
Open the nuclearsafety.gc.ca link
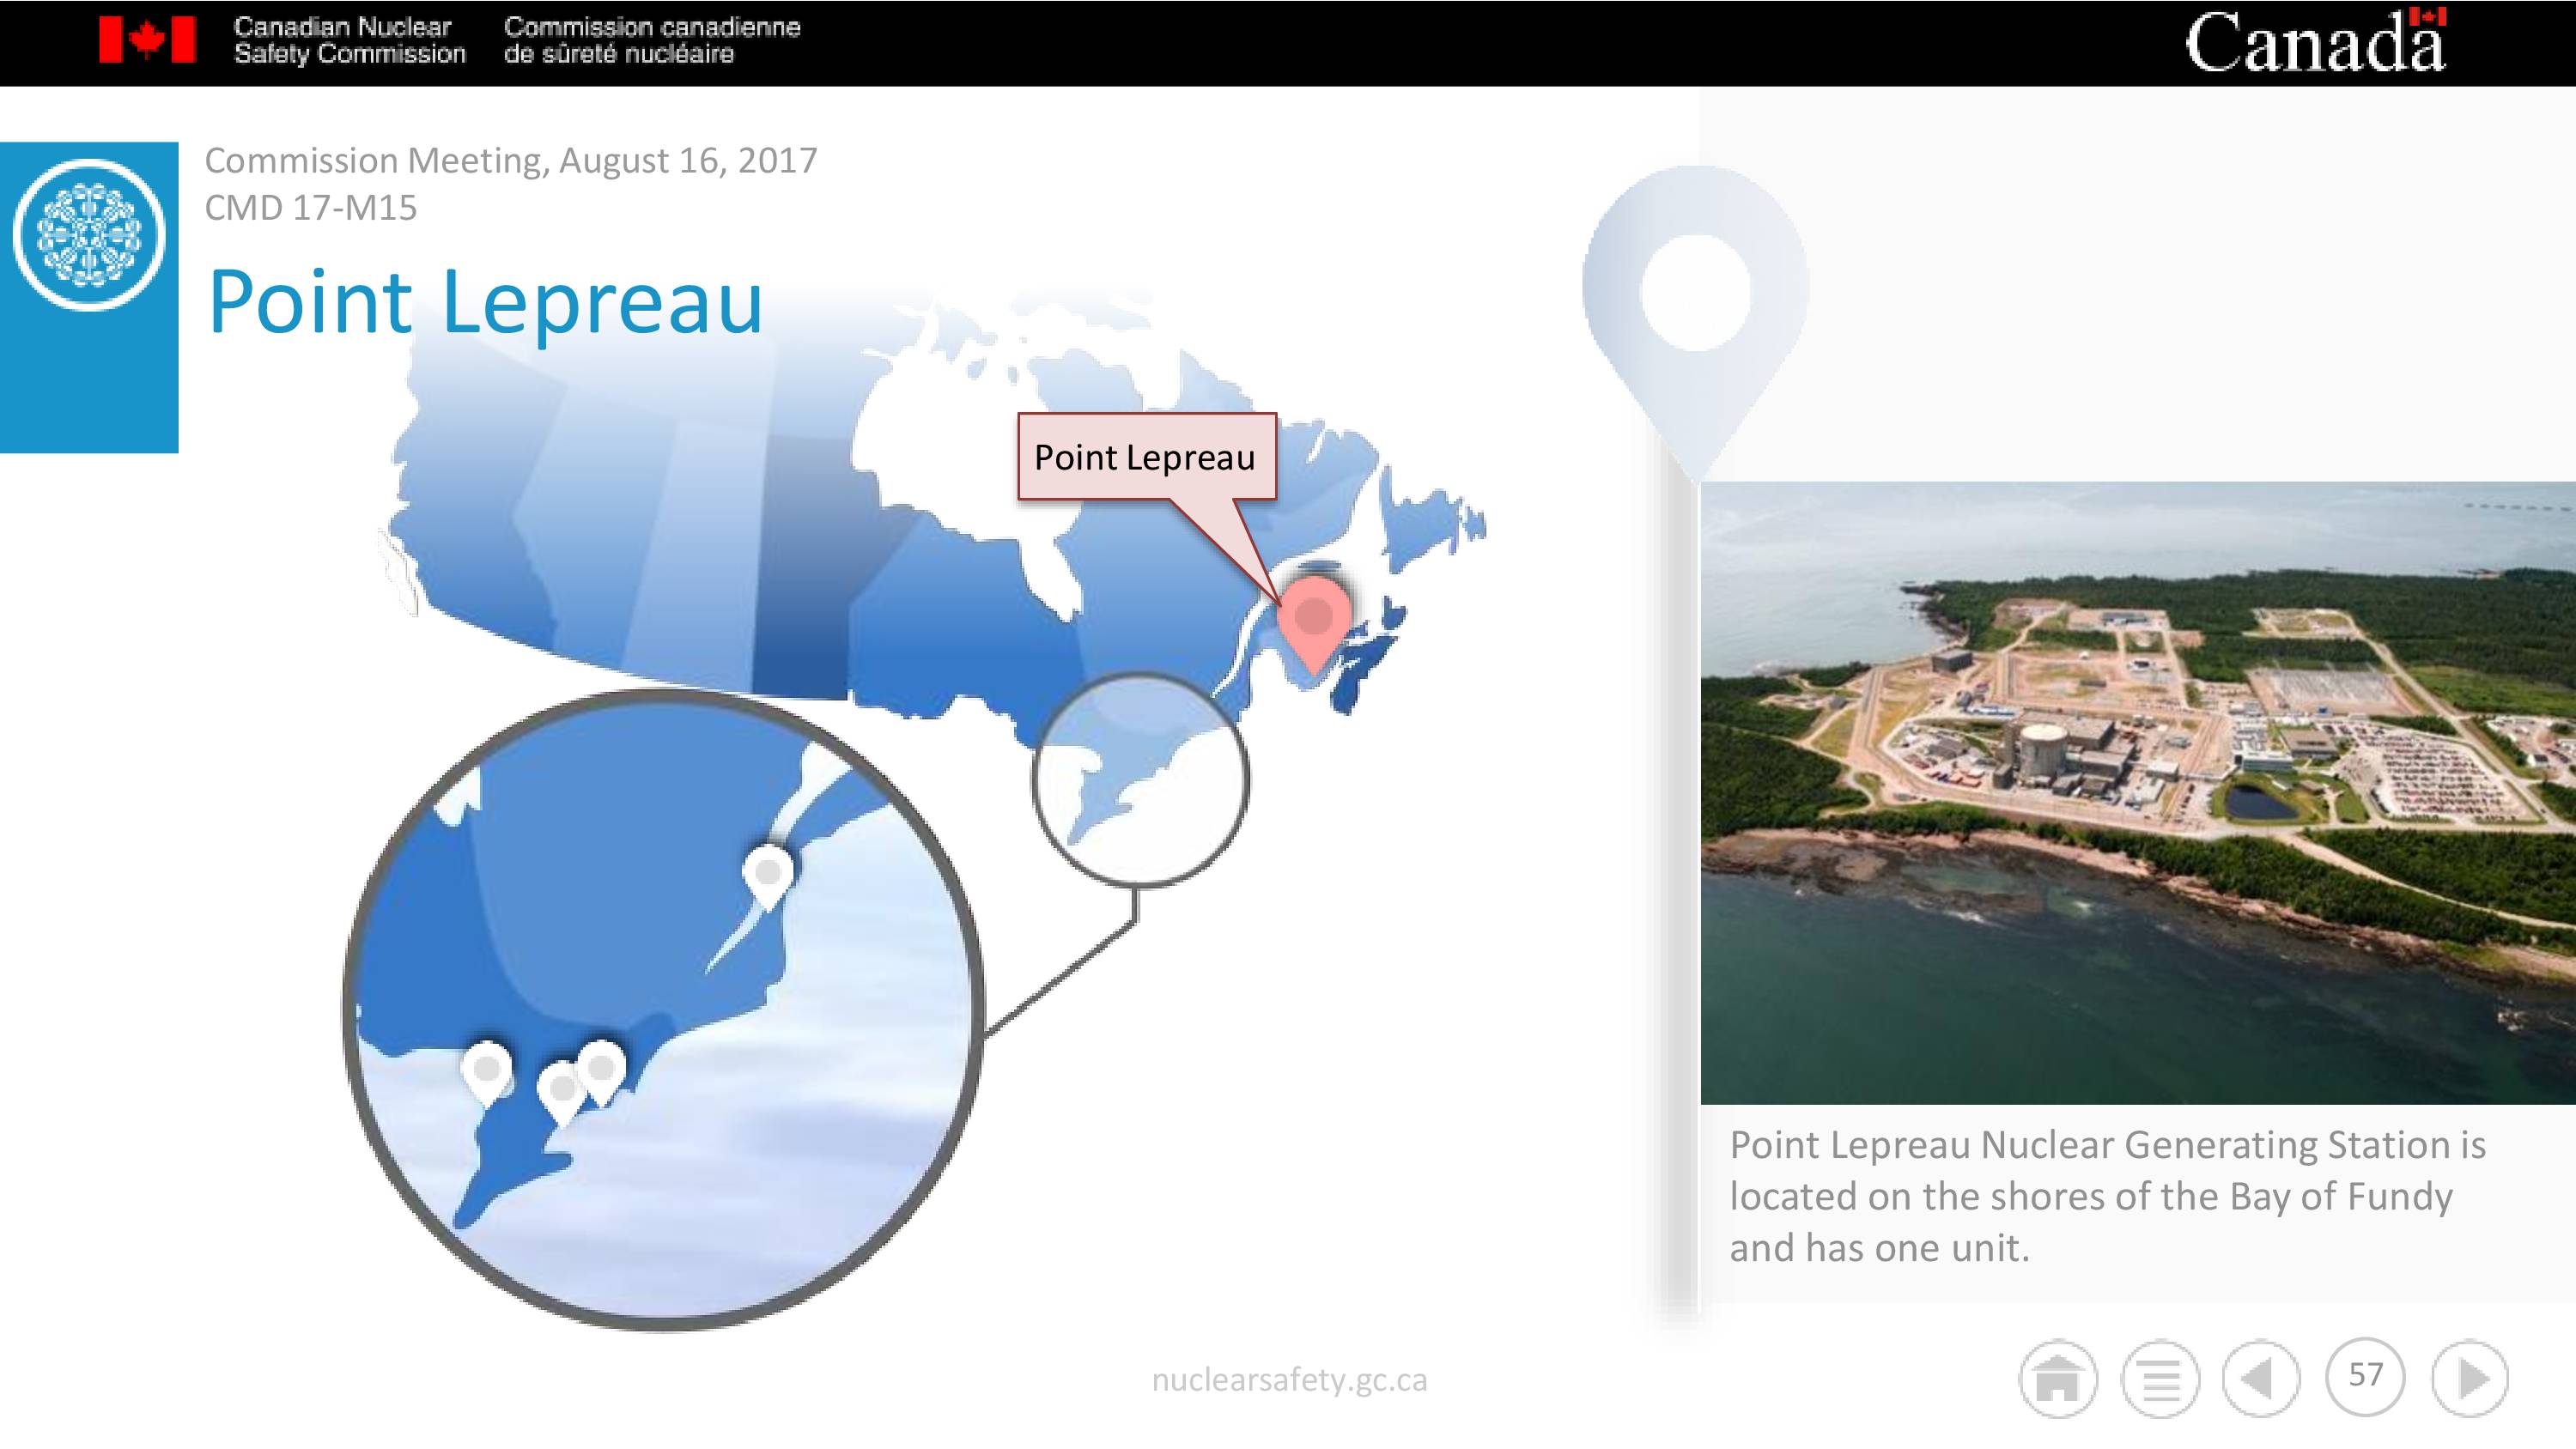[x=1289, y=1380]
